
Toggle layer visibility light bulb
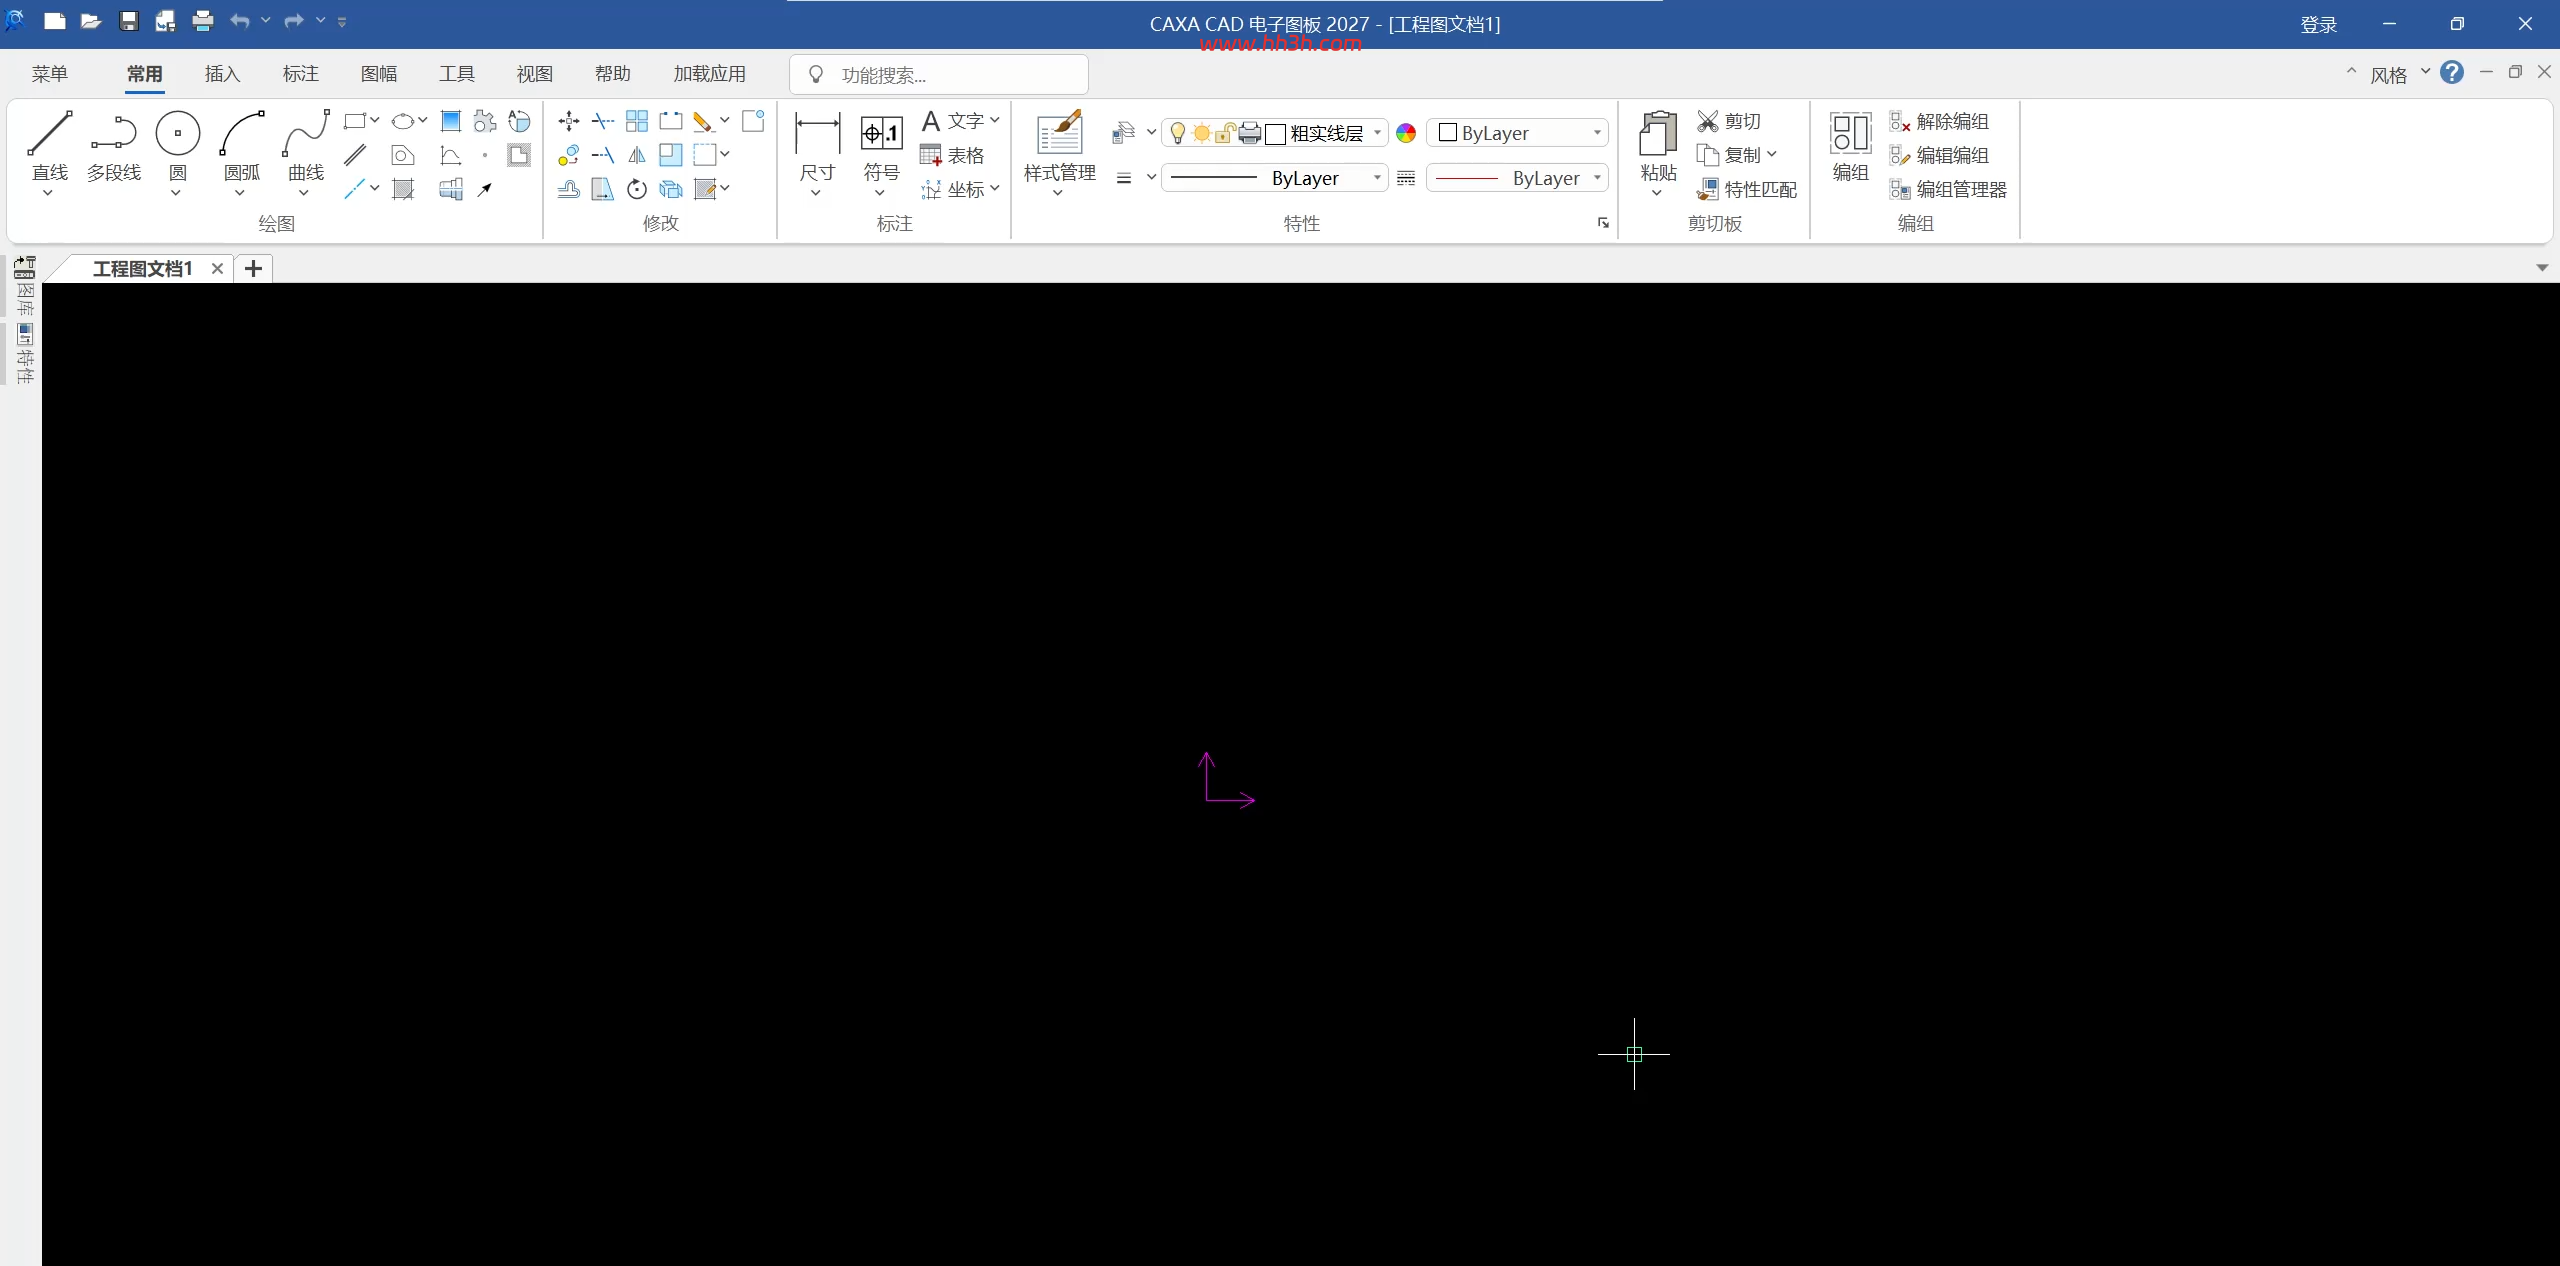(x=1178, y=133)
